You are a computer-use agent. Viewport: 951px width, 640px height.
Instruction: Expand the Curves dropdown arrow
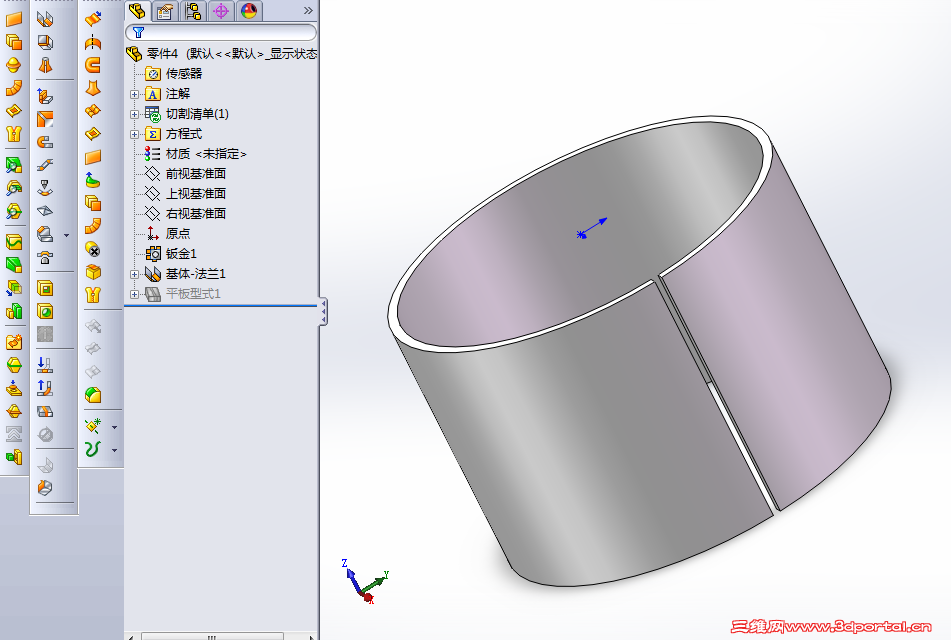point(115,451)
